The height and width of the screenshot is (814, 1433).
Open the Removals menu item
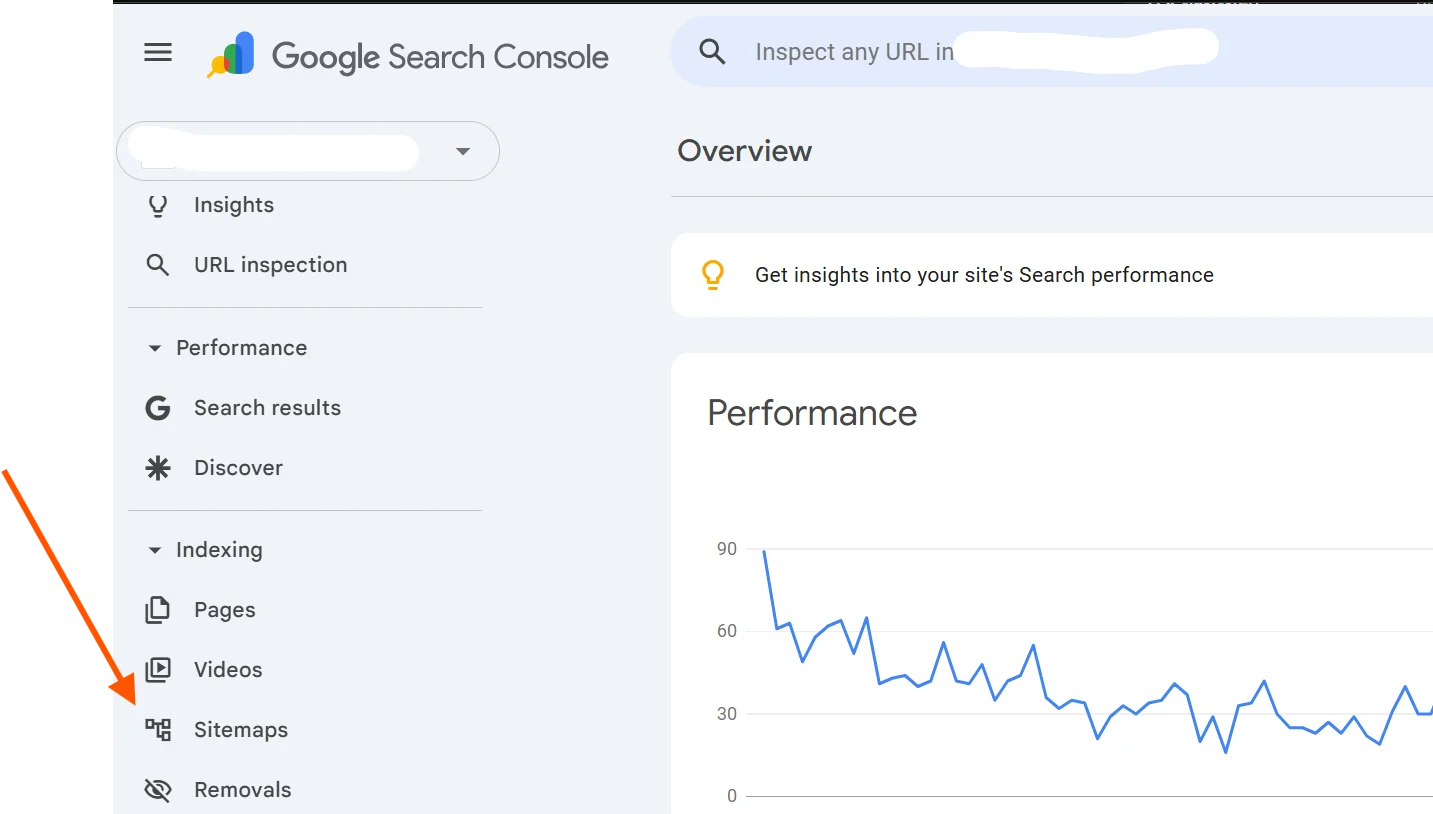243,790
